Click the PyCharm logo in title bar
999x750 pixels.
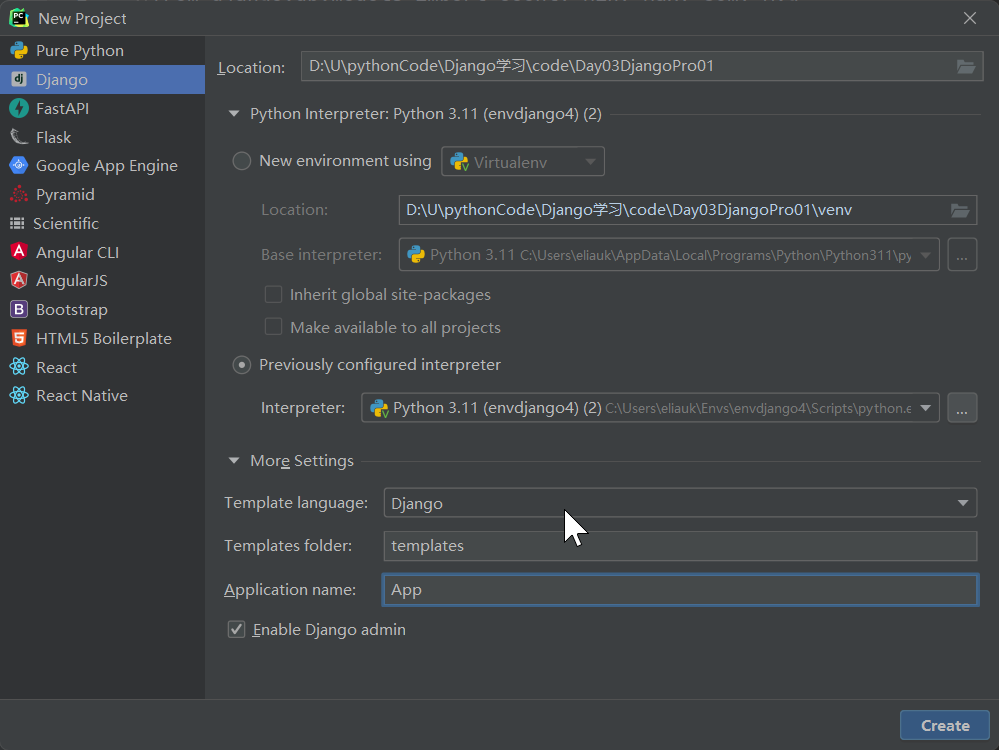coord(19,18)
